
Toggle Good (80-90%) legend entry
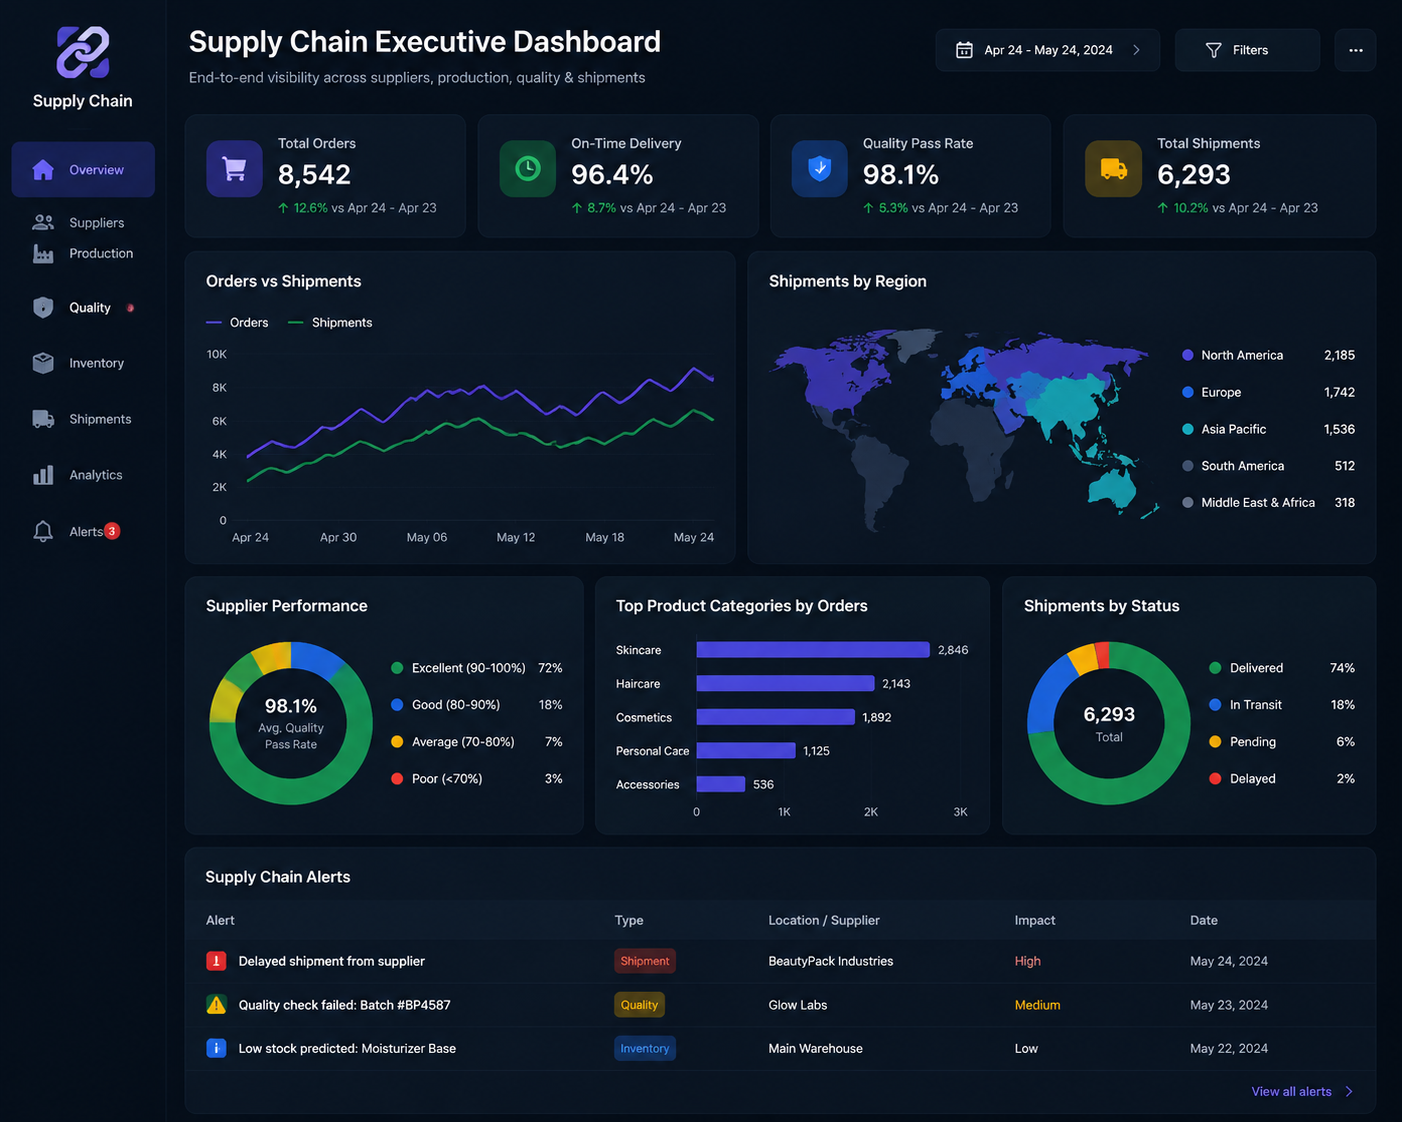(476, 705)
